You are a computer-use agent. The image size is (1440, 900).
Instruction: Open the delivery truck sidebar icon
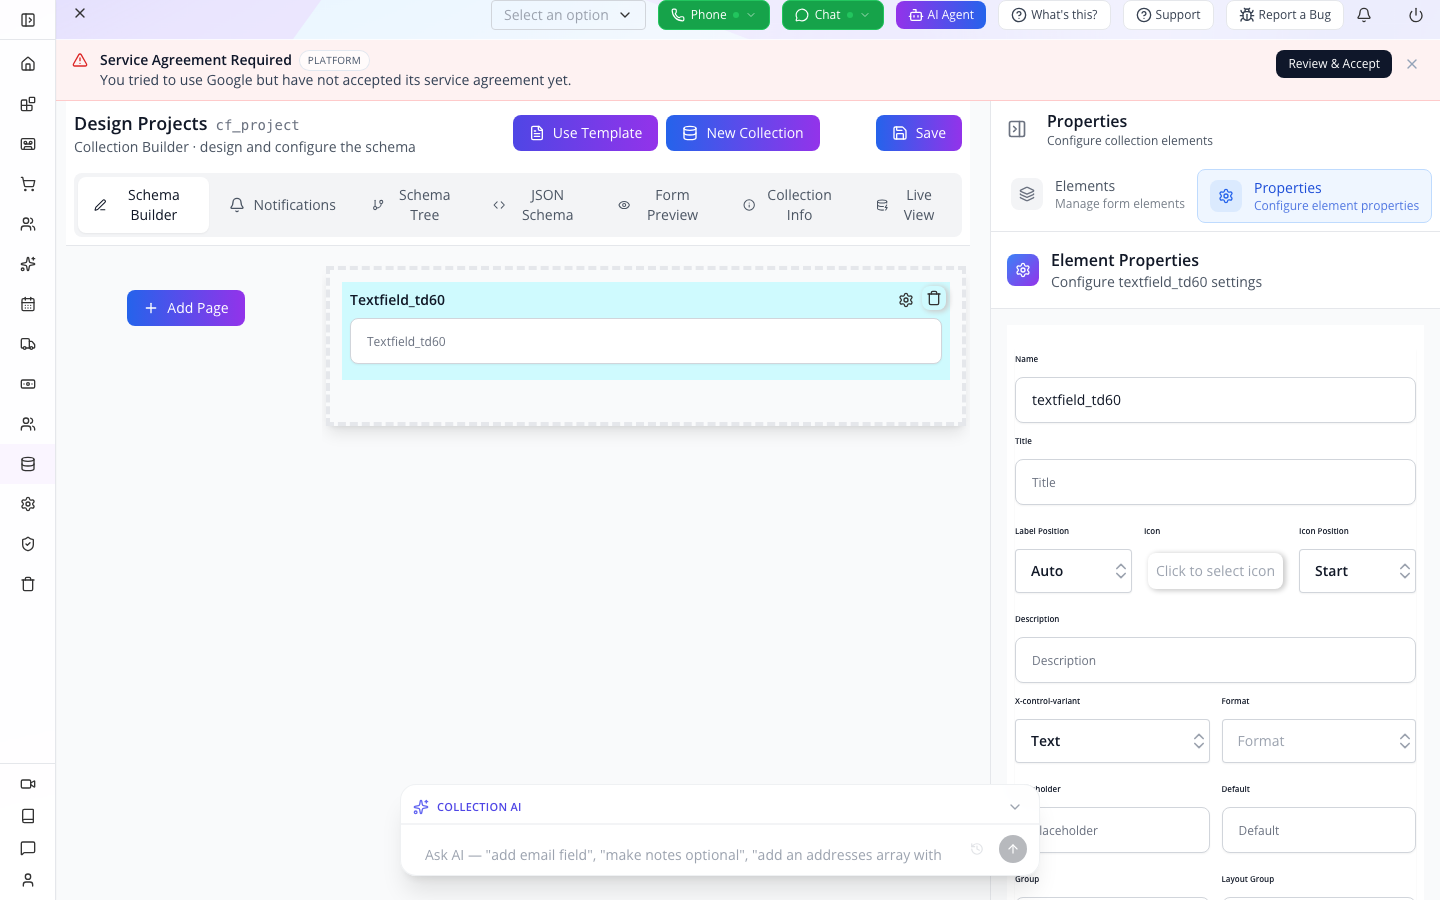[28, 344]
